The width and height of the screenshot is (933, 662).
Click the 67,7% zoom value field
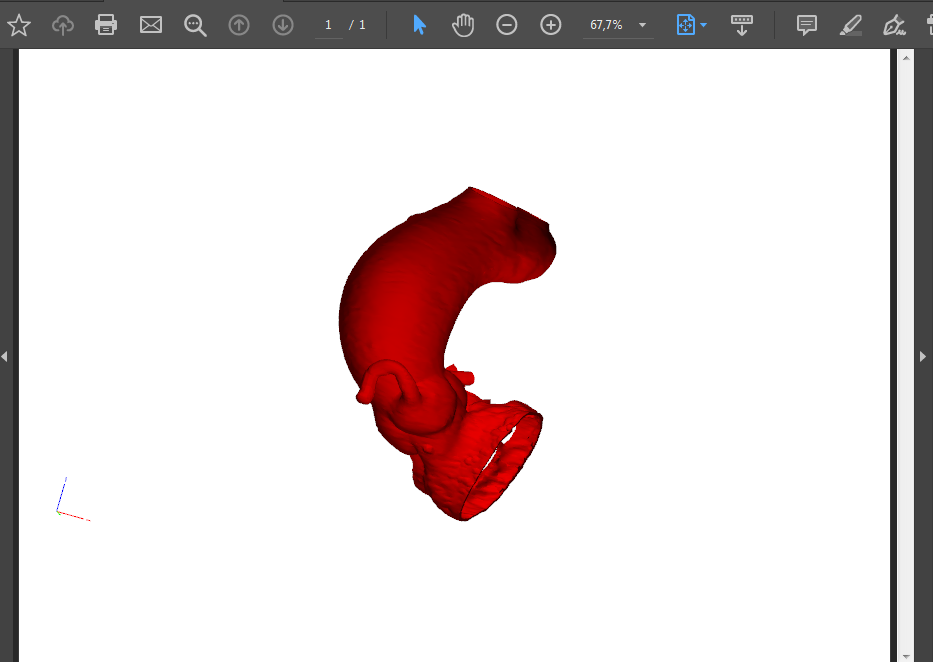(x=606, y=25)
